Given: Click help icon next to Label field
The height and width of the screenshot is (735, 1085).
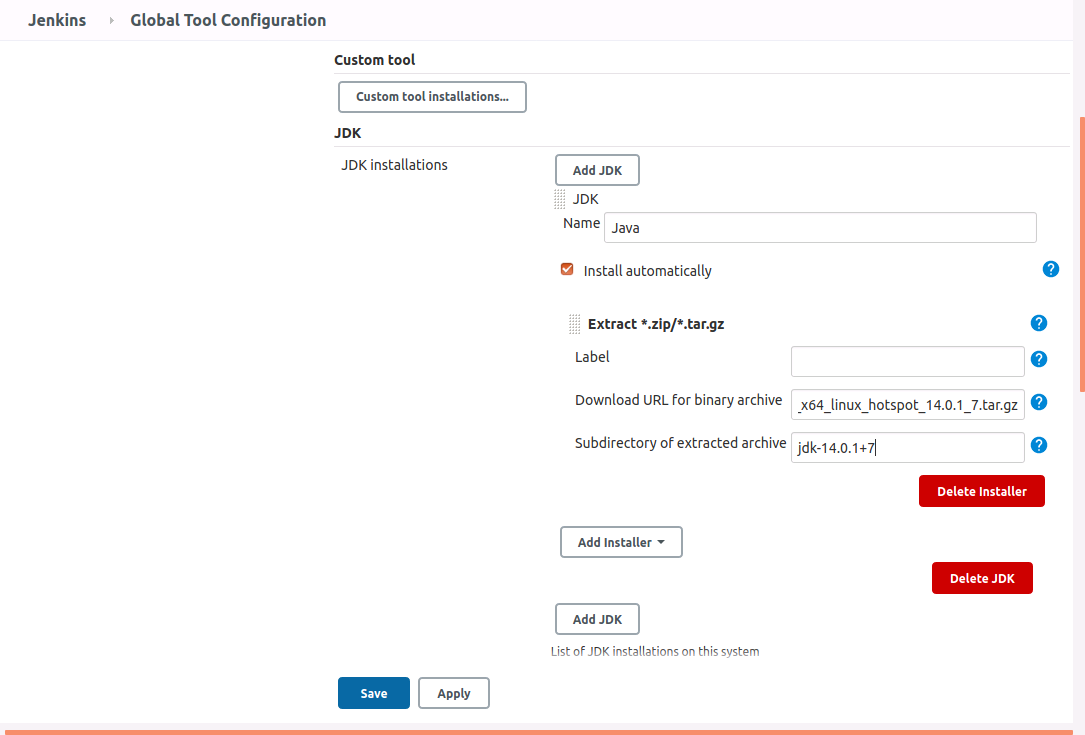Looking at the screenshot, I should (1038, 359).
